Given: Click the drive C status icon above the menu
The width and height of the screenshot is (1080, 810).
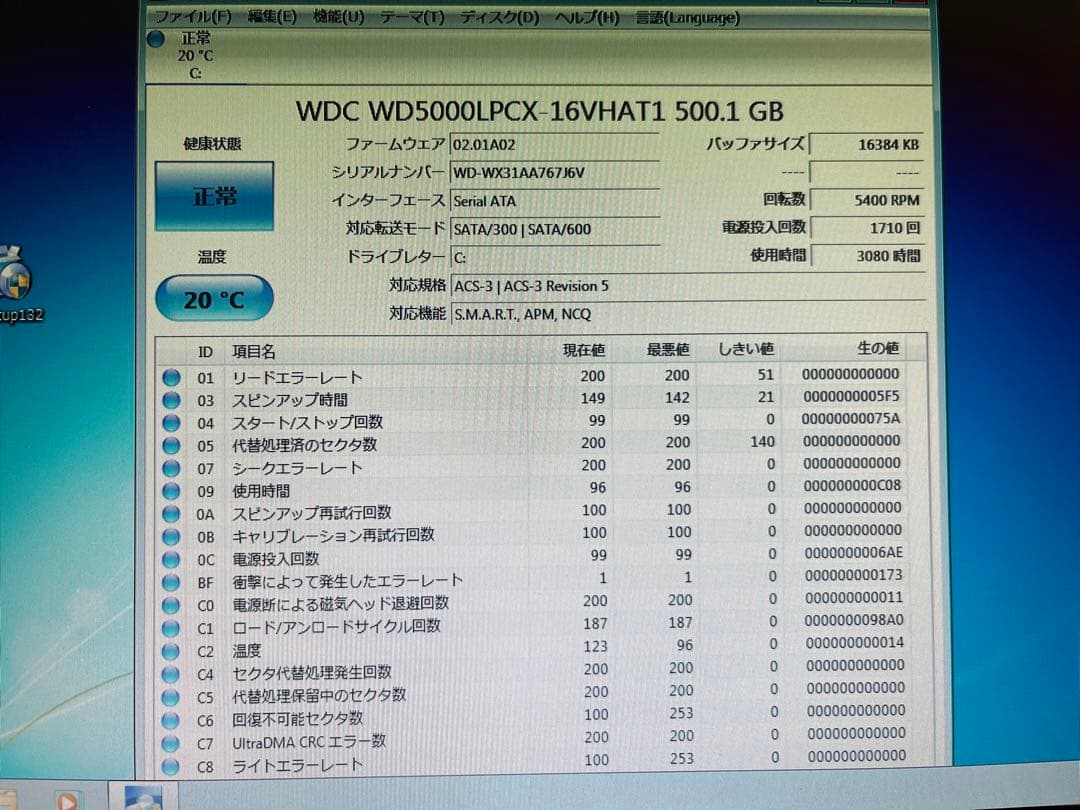Looking at the screenshot, I should point(156,40).
